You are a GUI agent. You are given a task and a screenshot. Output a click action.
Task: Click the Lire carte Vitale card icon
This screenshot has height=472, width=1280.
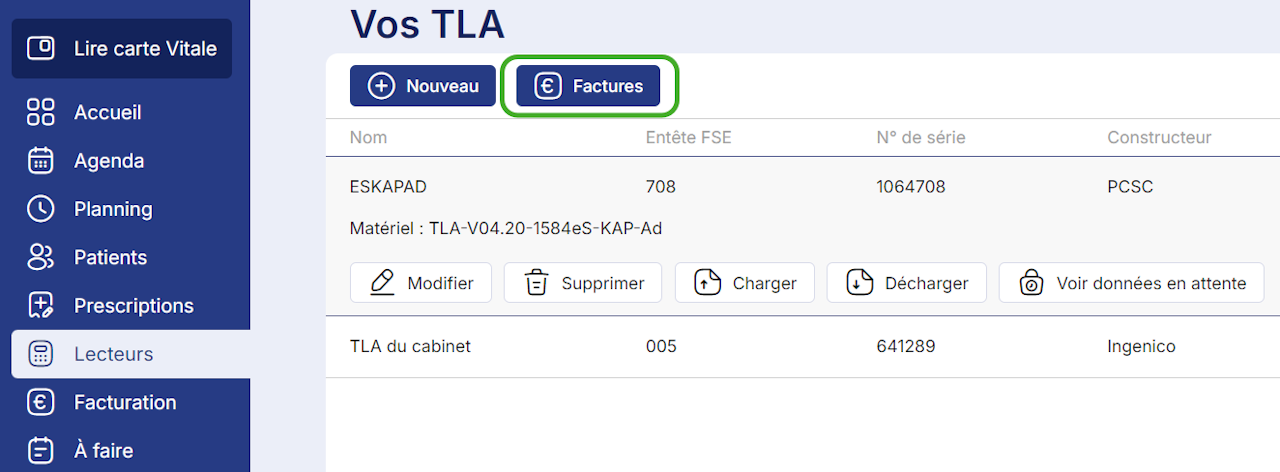click(41, 48)
